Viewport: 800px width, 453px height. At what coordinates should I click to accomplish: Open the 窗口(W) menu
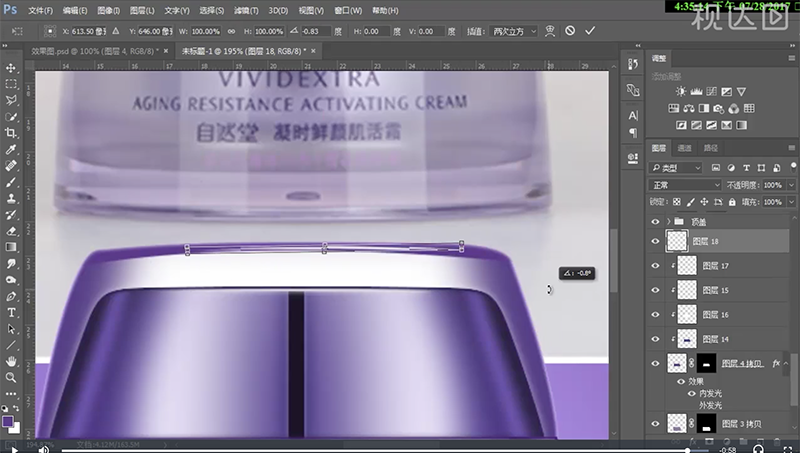pyautogui.click(x=348, y=10)
